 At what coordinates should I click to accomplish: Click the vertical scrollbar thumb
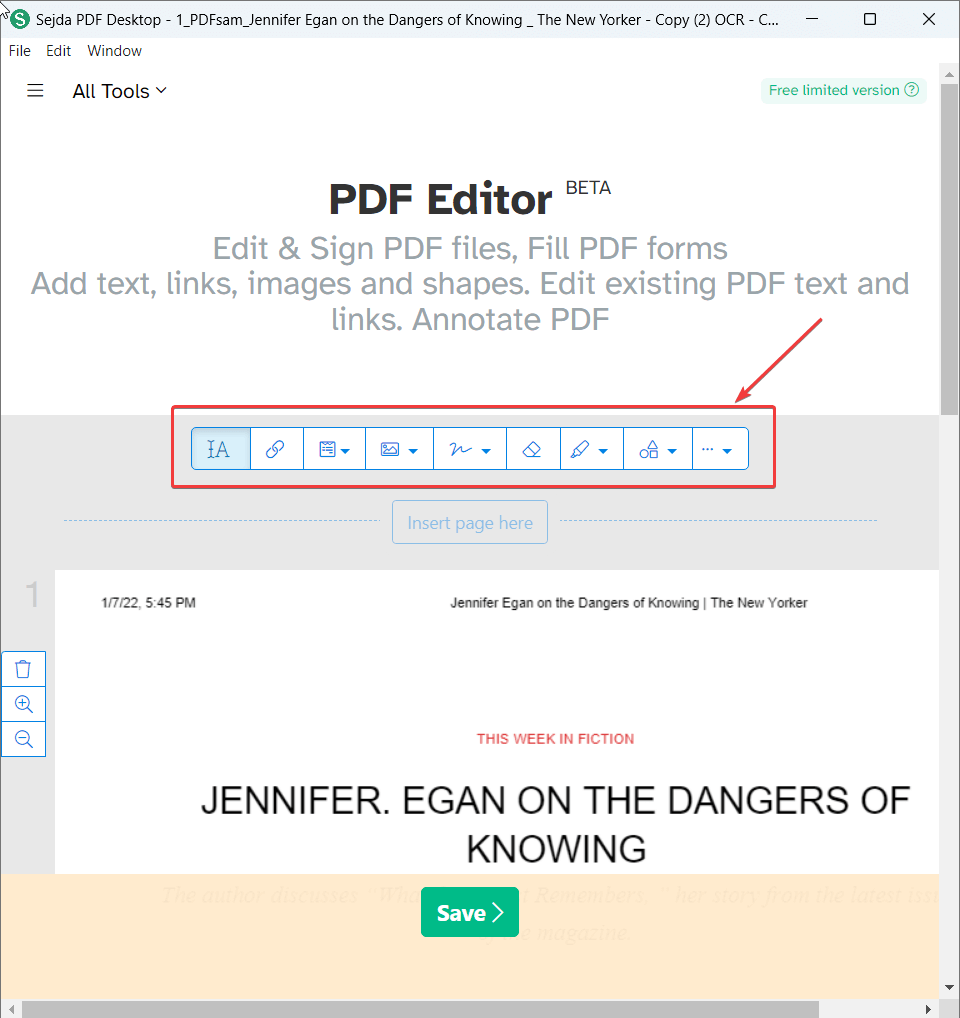point(950,249)
